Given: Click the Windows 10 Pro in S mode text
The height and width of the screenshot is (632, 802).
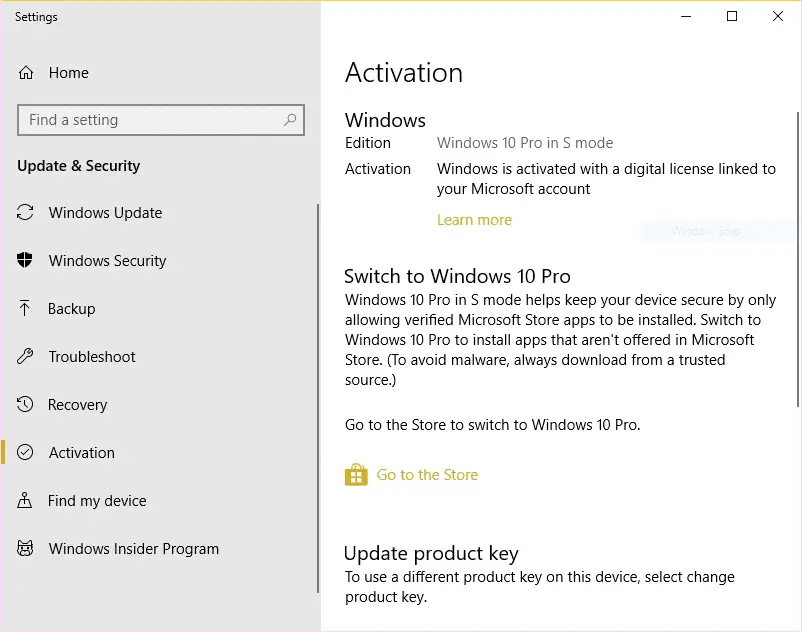Looking at the screenshot, I should (x=525, y=143).
